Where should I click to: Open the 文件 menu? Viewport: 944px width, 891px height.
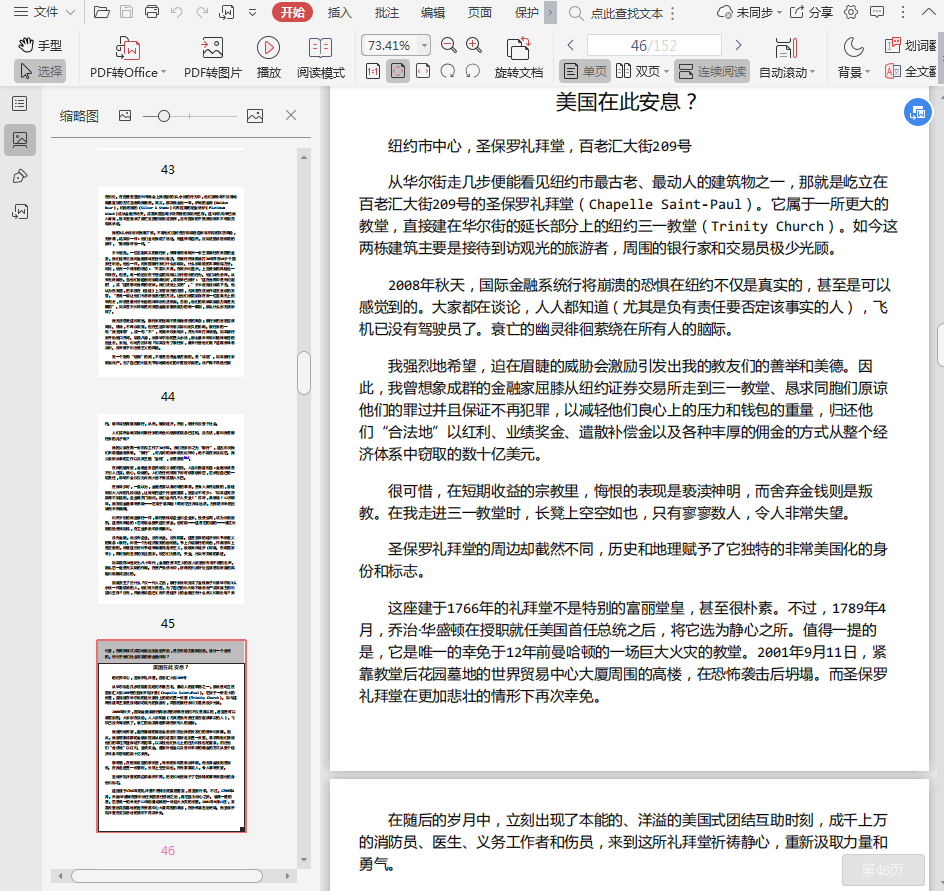click(x=45, y=12)
